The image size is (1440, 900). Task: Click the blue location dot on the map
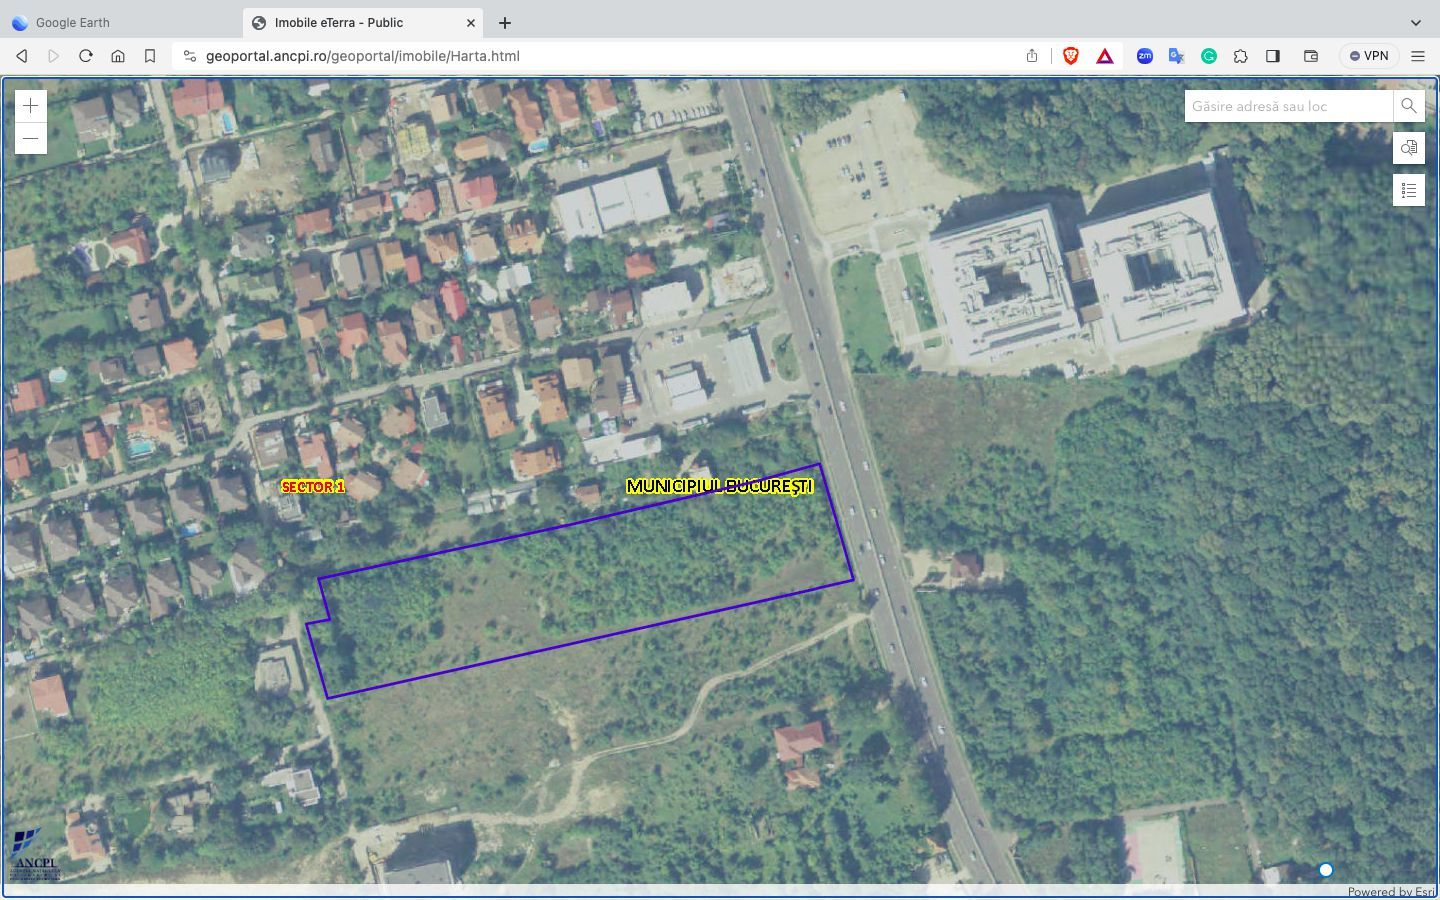click(x=1326, y=870)
